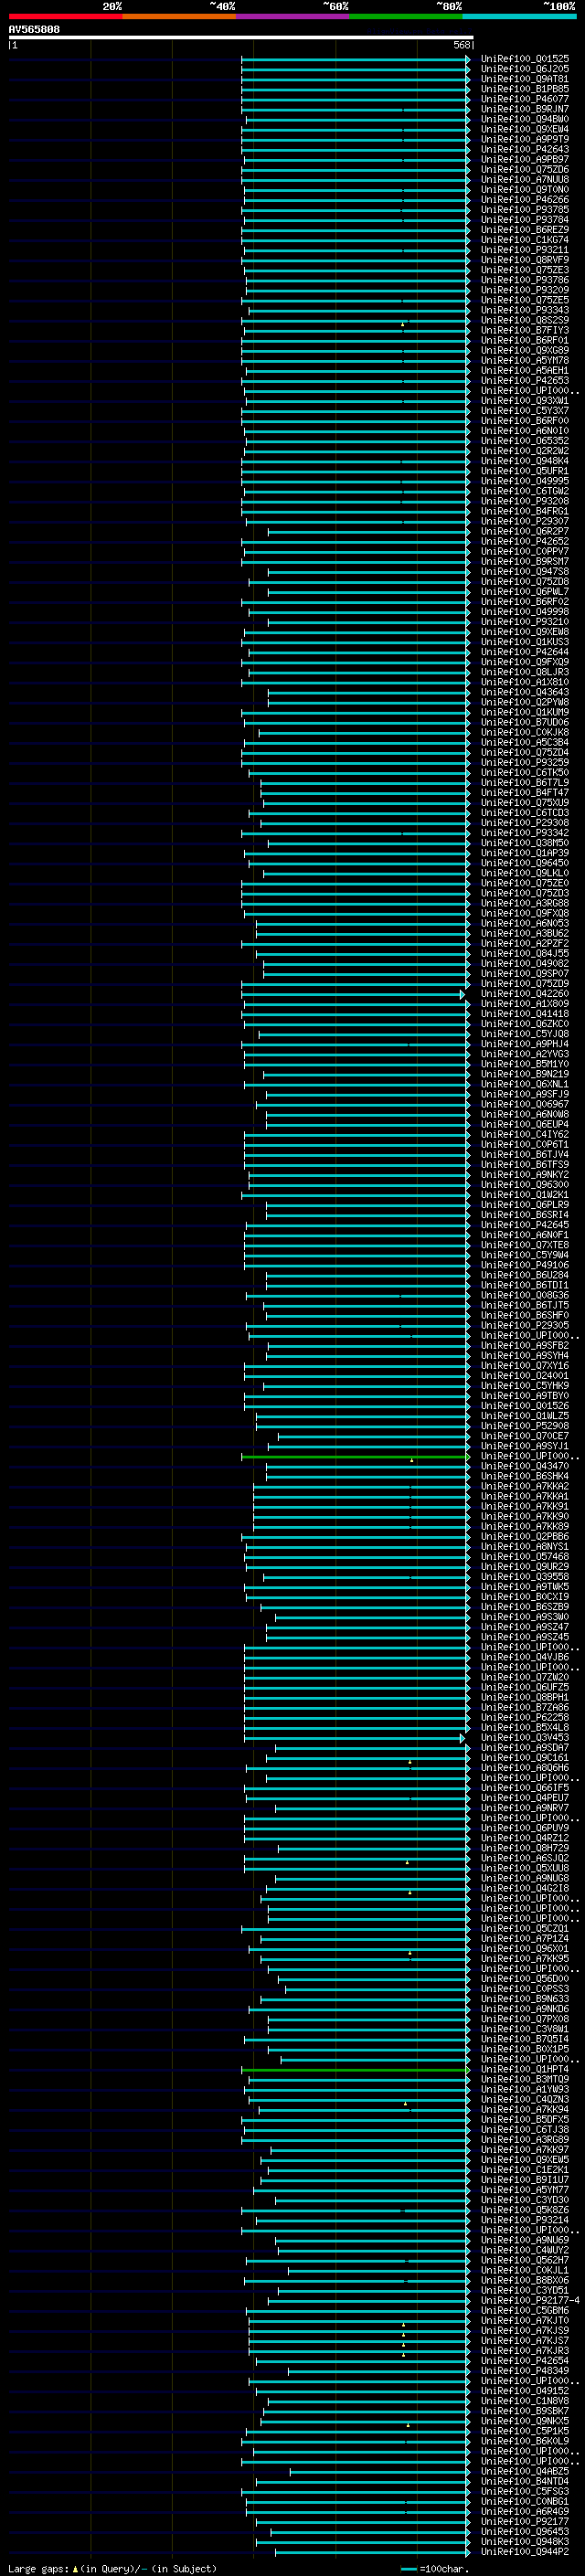Select the UniRef100_P62258 label
Viewport: 585px width, 2576px height.
point(525,1718)
